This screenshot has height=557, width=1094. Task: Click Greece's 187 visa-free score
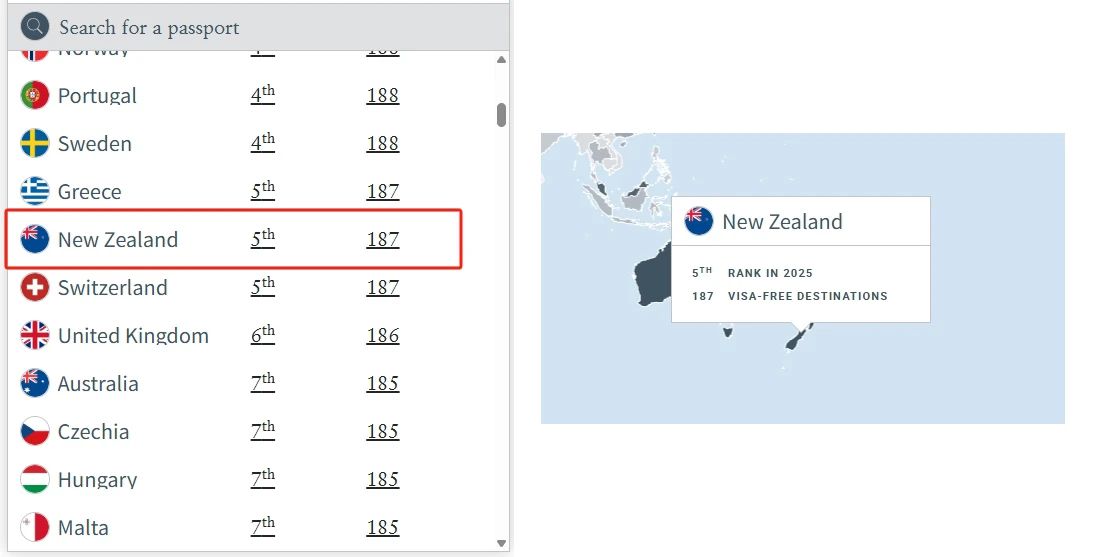383,191
